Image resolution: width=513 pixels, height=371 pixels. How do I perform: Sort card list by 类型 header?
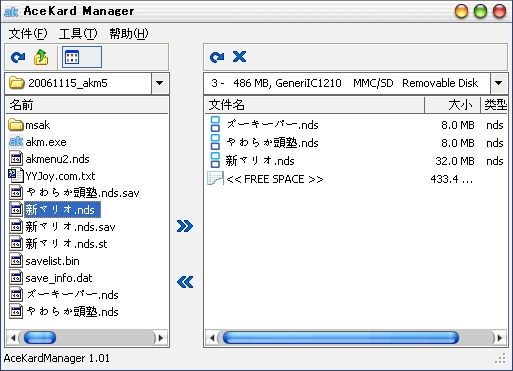coord(494,105)
